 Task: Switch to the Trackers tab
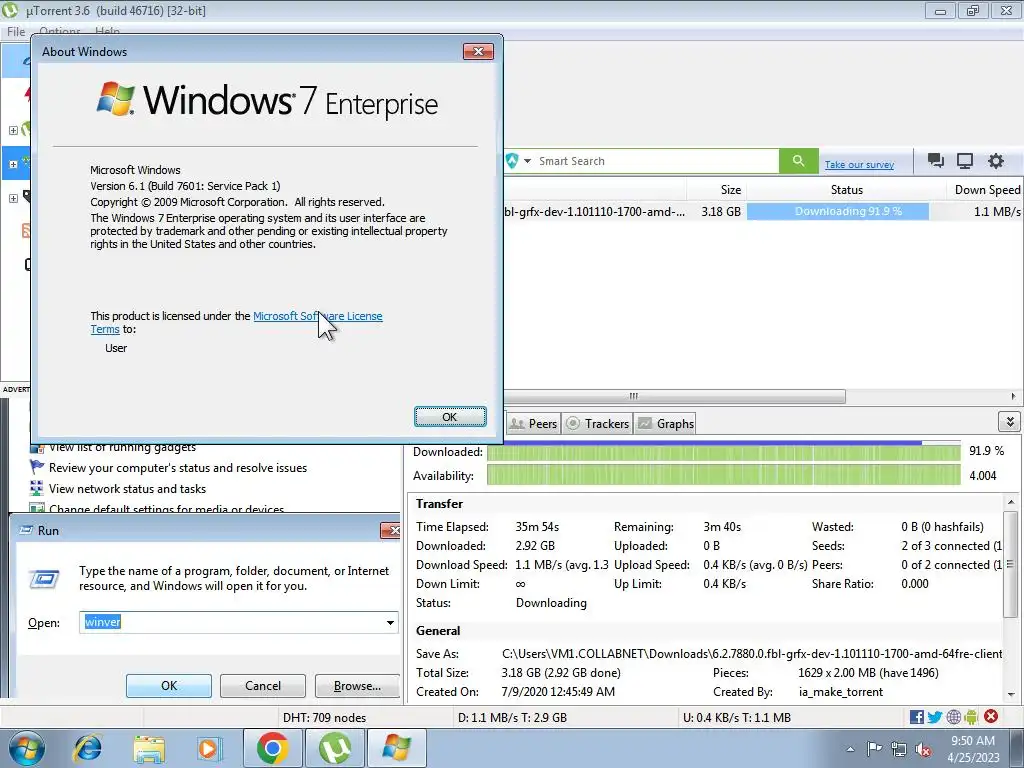click(x=598, y=424)
